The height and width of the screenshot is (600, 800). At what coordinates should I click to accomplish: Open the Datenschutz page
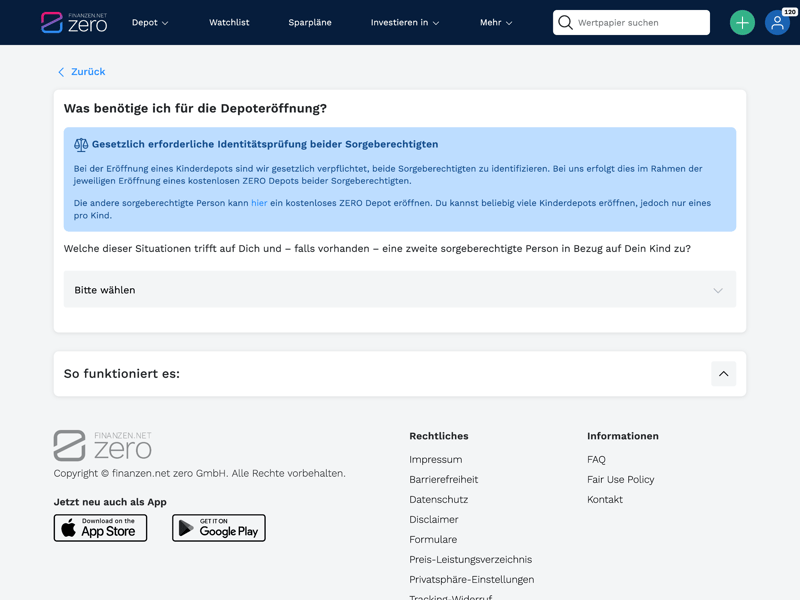[438, 500]
